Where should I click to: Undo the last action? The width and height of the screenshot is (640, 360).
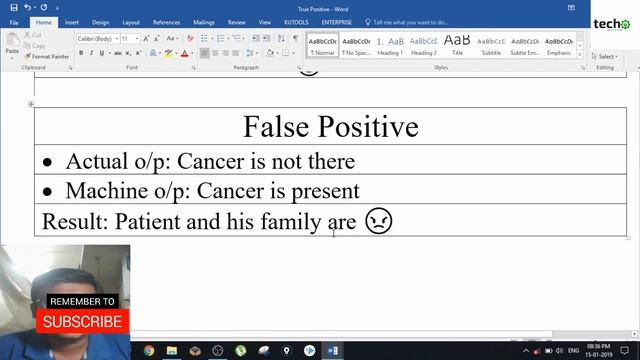point(27,7)
